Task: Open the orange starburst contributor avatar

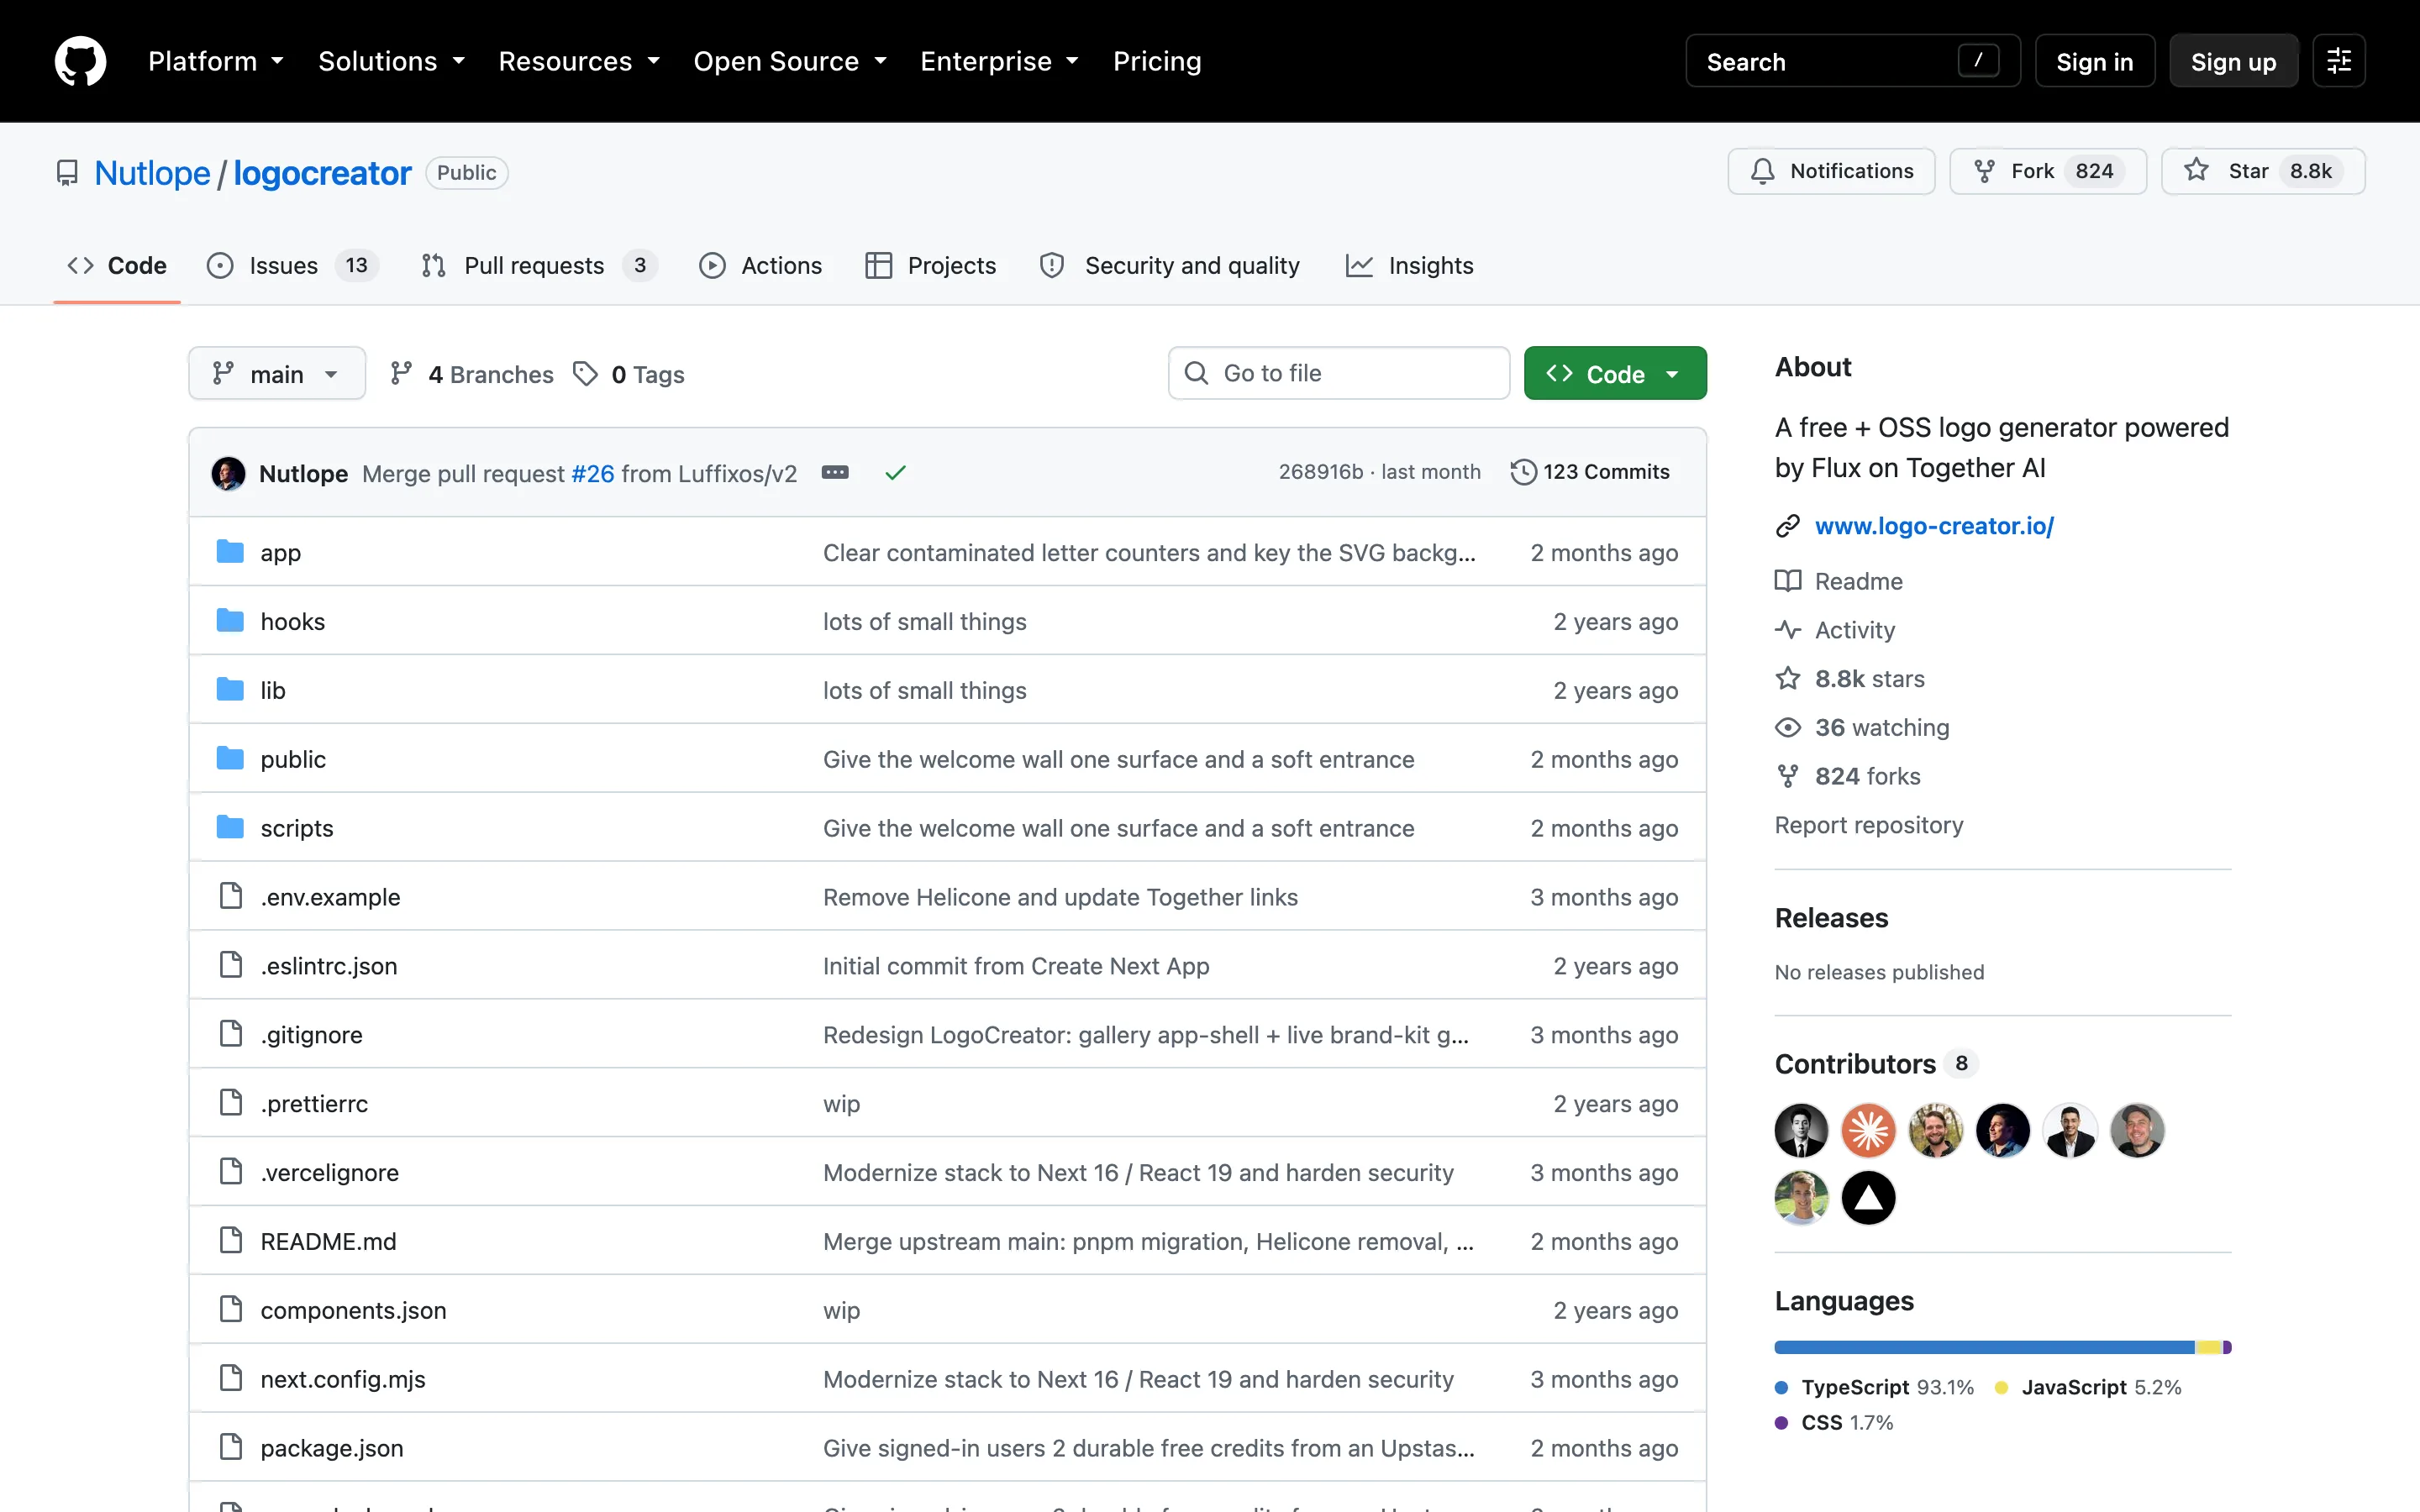Action: coord(1868,1130)
